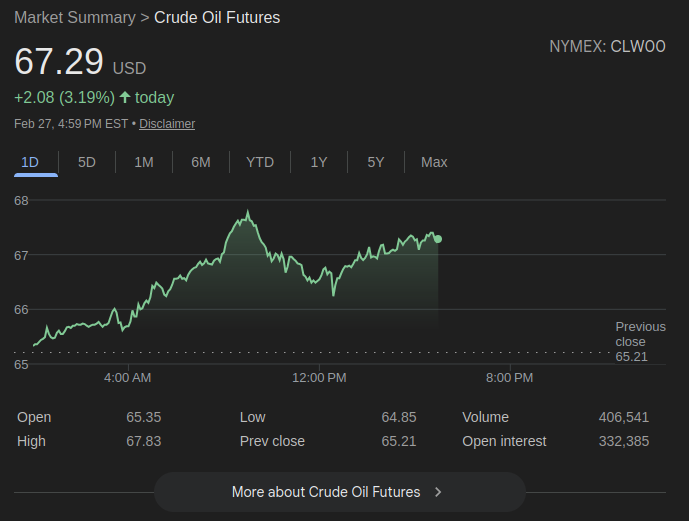Click the green current-price dot on chart
This screenshot has height=521, width=689.
click(x=438, y=239)
